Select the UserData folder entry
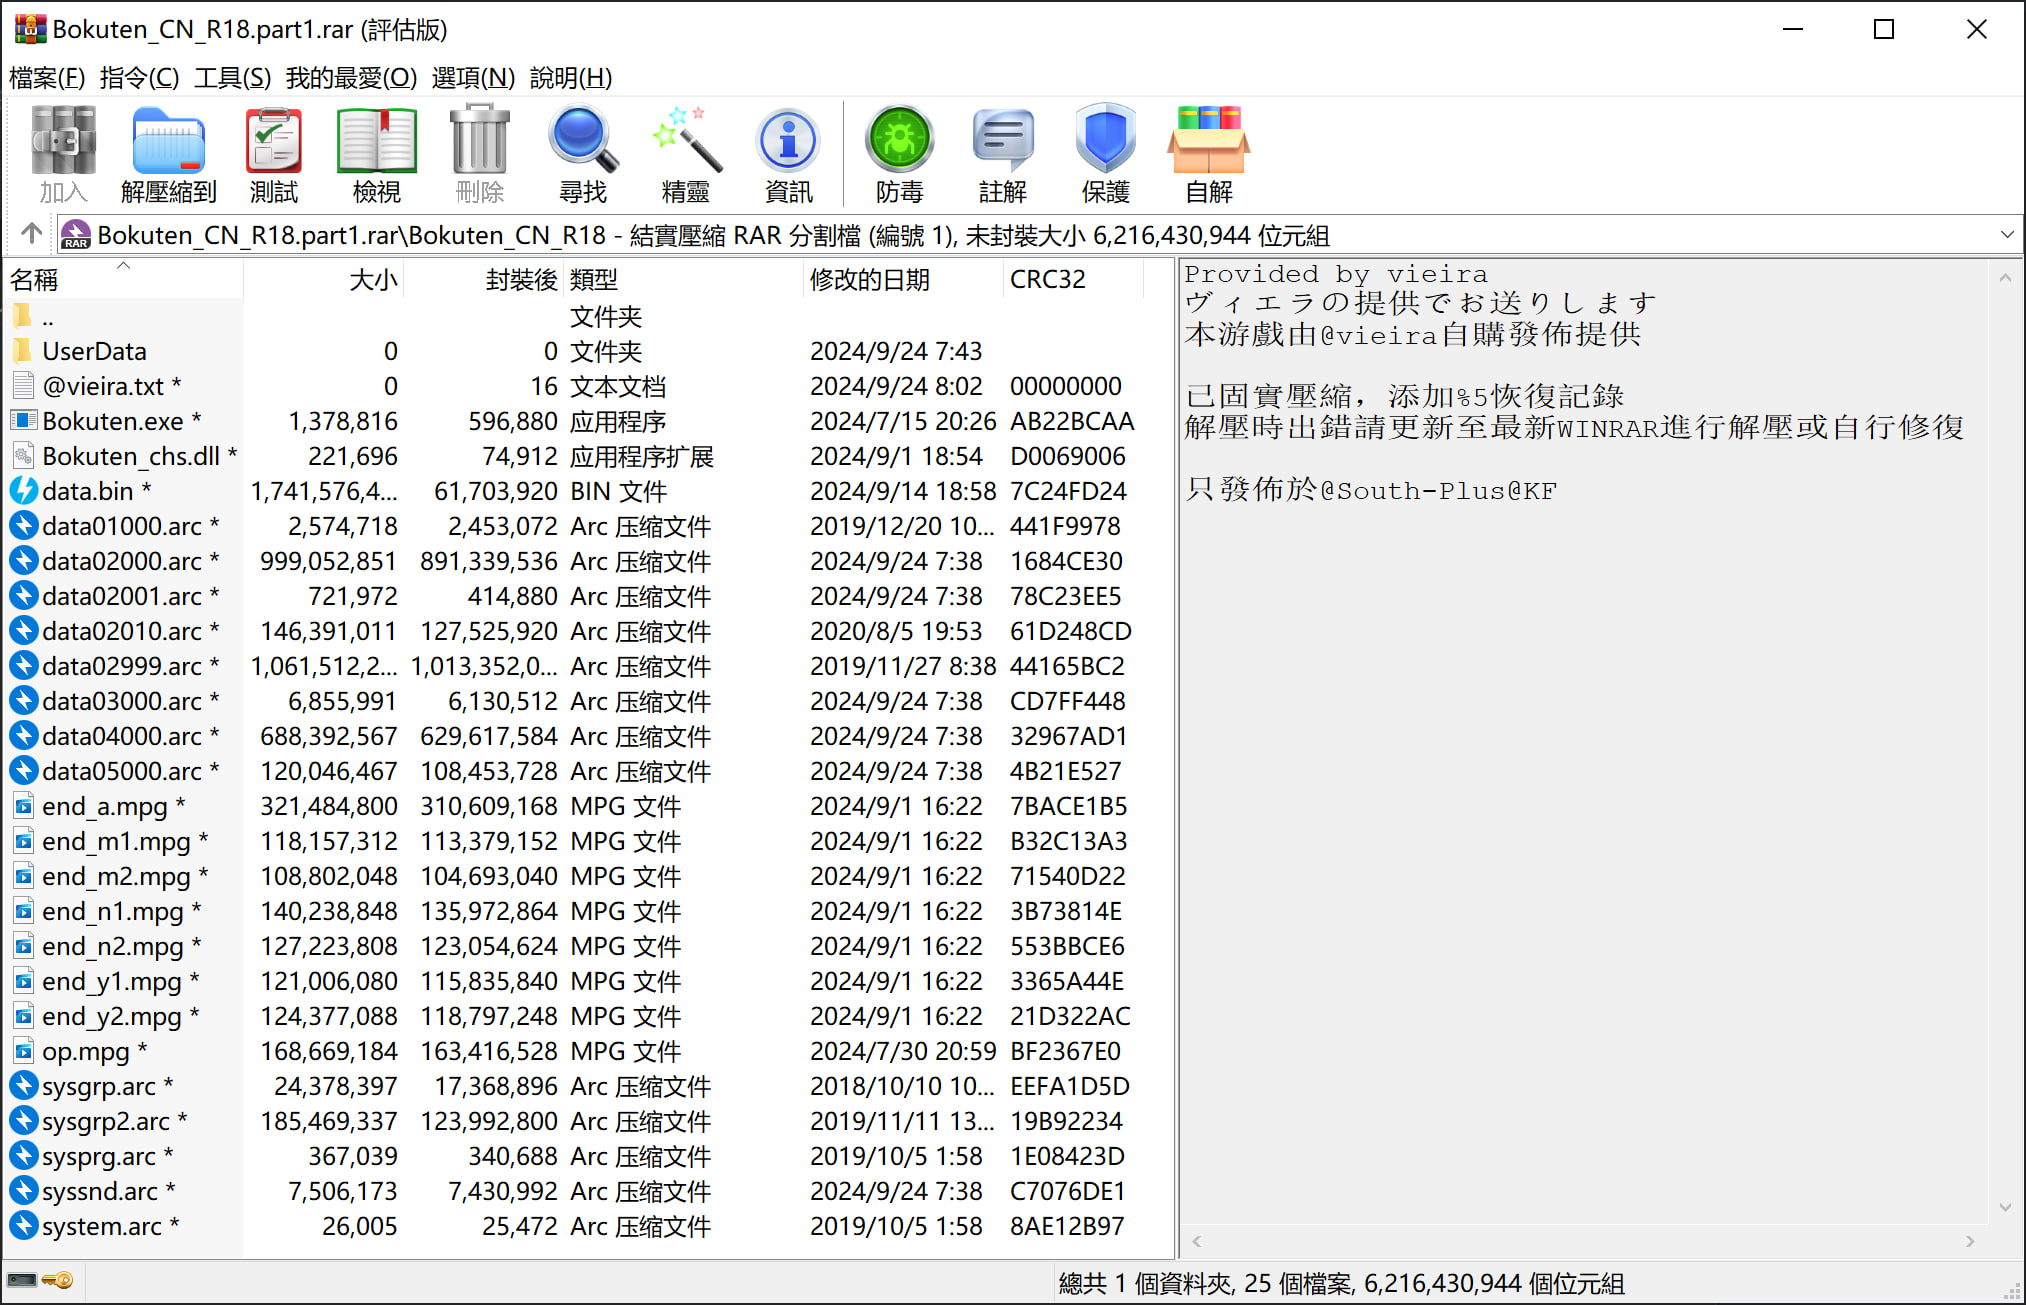The image size is (2026, 1305). click(94, 351)
